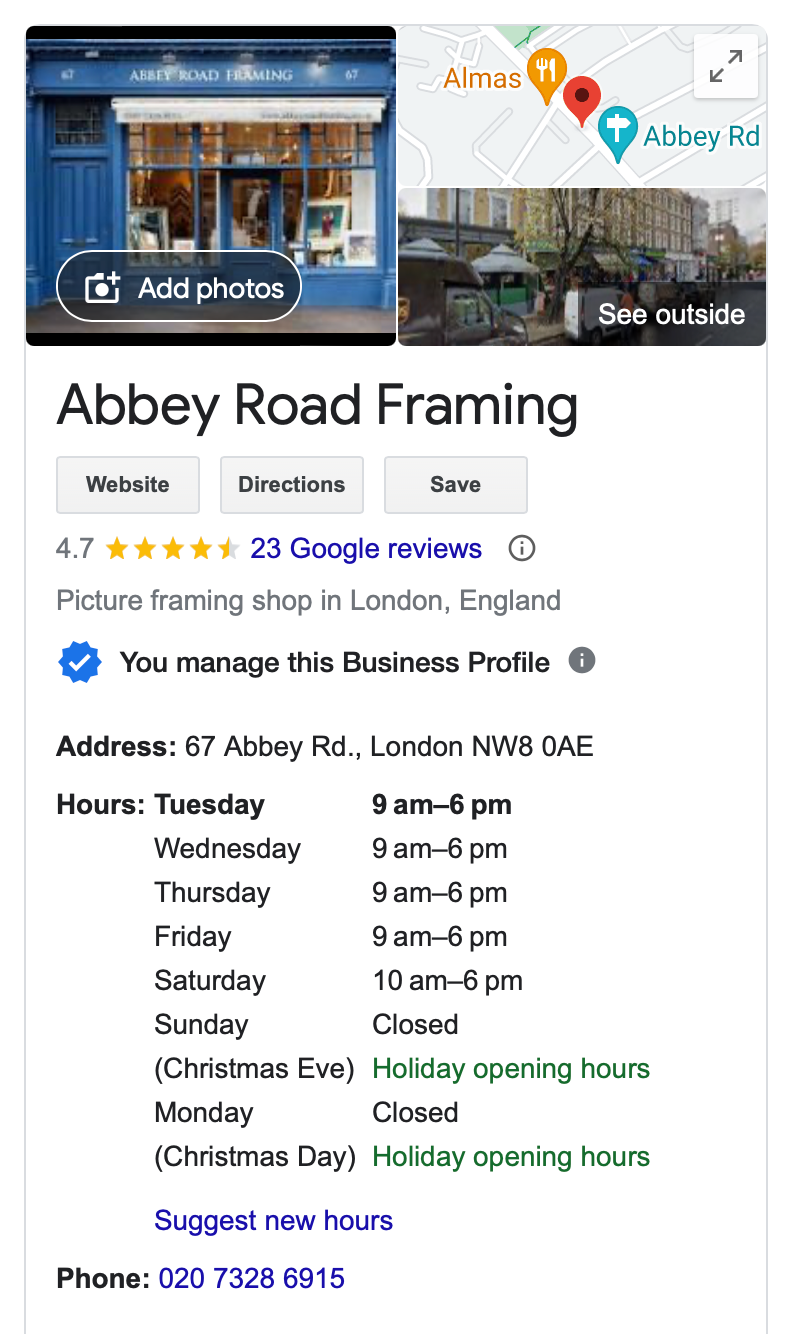Click info icon next to Business Profile
The width and height of the screenshot is (798, 1334).
tap(582, 660)
